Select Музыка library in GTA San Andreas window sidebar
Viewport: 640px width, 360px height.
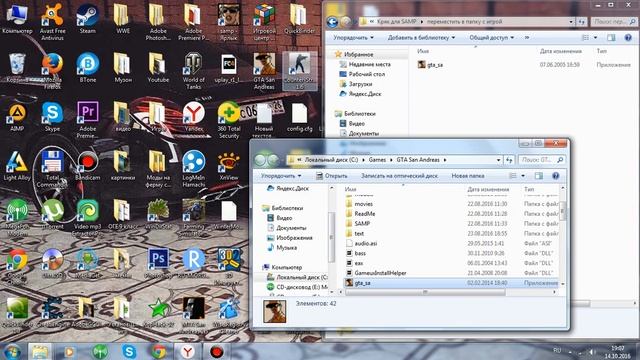[282, 248]
